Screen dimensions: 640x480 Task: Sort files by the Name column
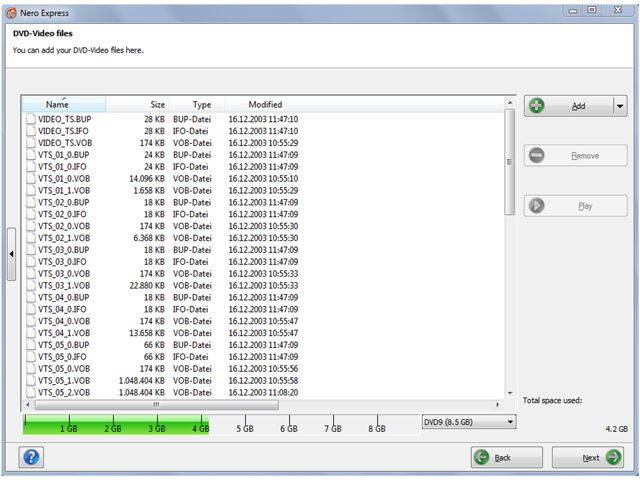coord(58,104)
